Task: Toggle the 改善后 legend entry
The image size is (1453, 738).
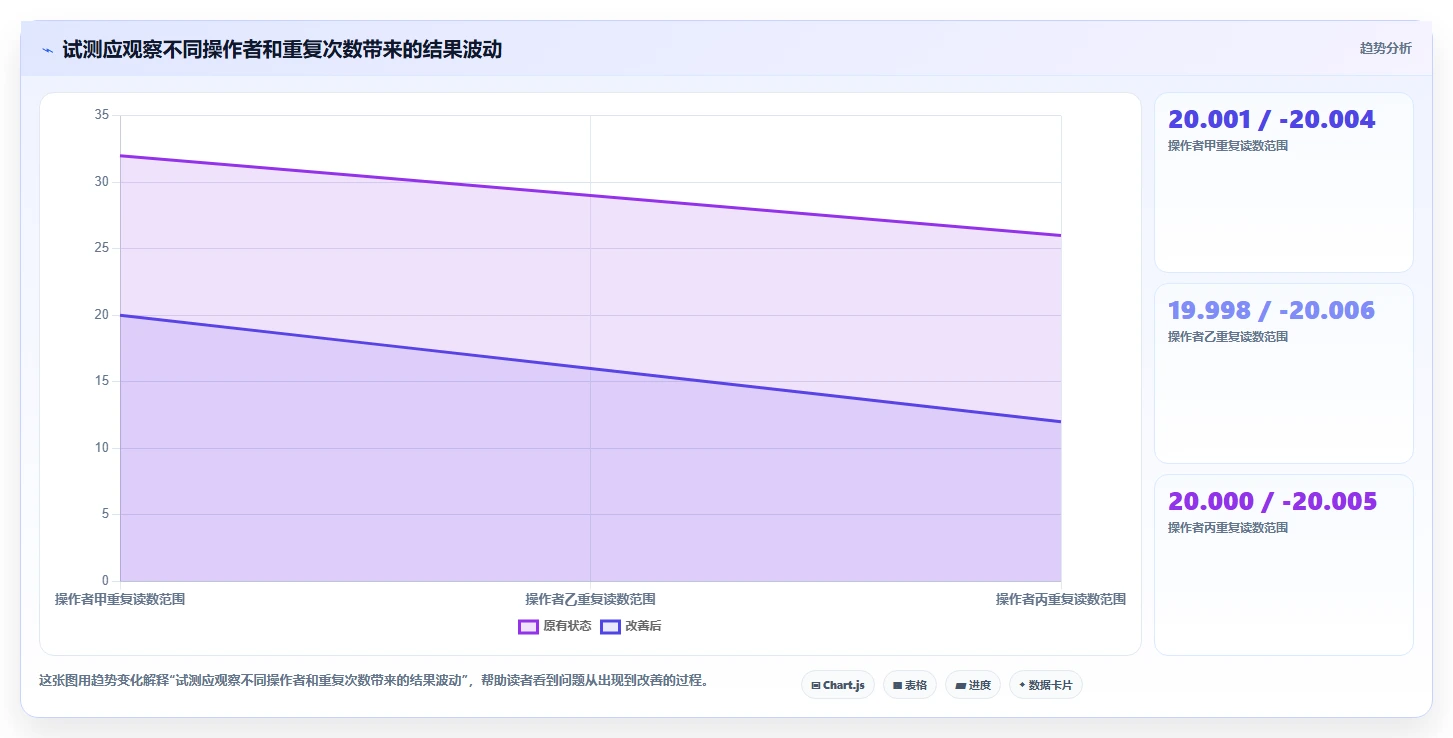Action: click(x=631, y=626)
